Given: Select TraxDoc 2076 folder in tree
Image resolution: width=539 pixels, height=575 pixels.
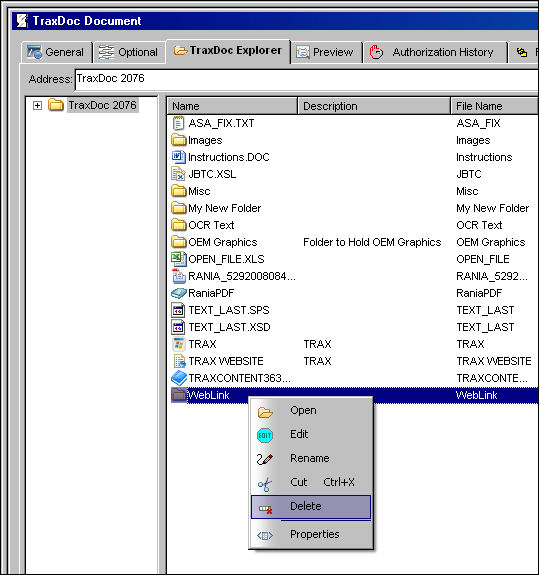Looking at the screenshot, I should click(x=102, y=105).
